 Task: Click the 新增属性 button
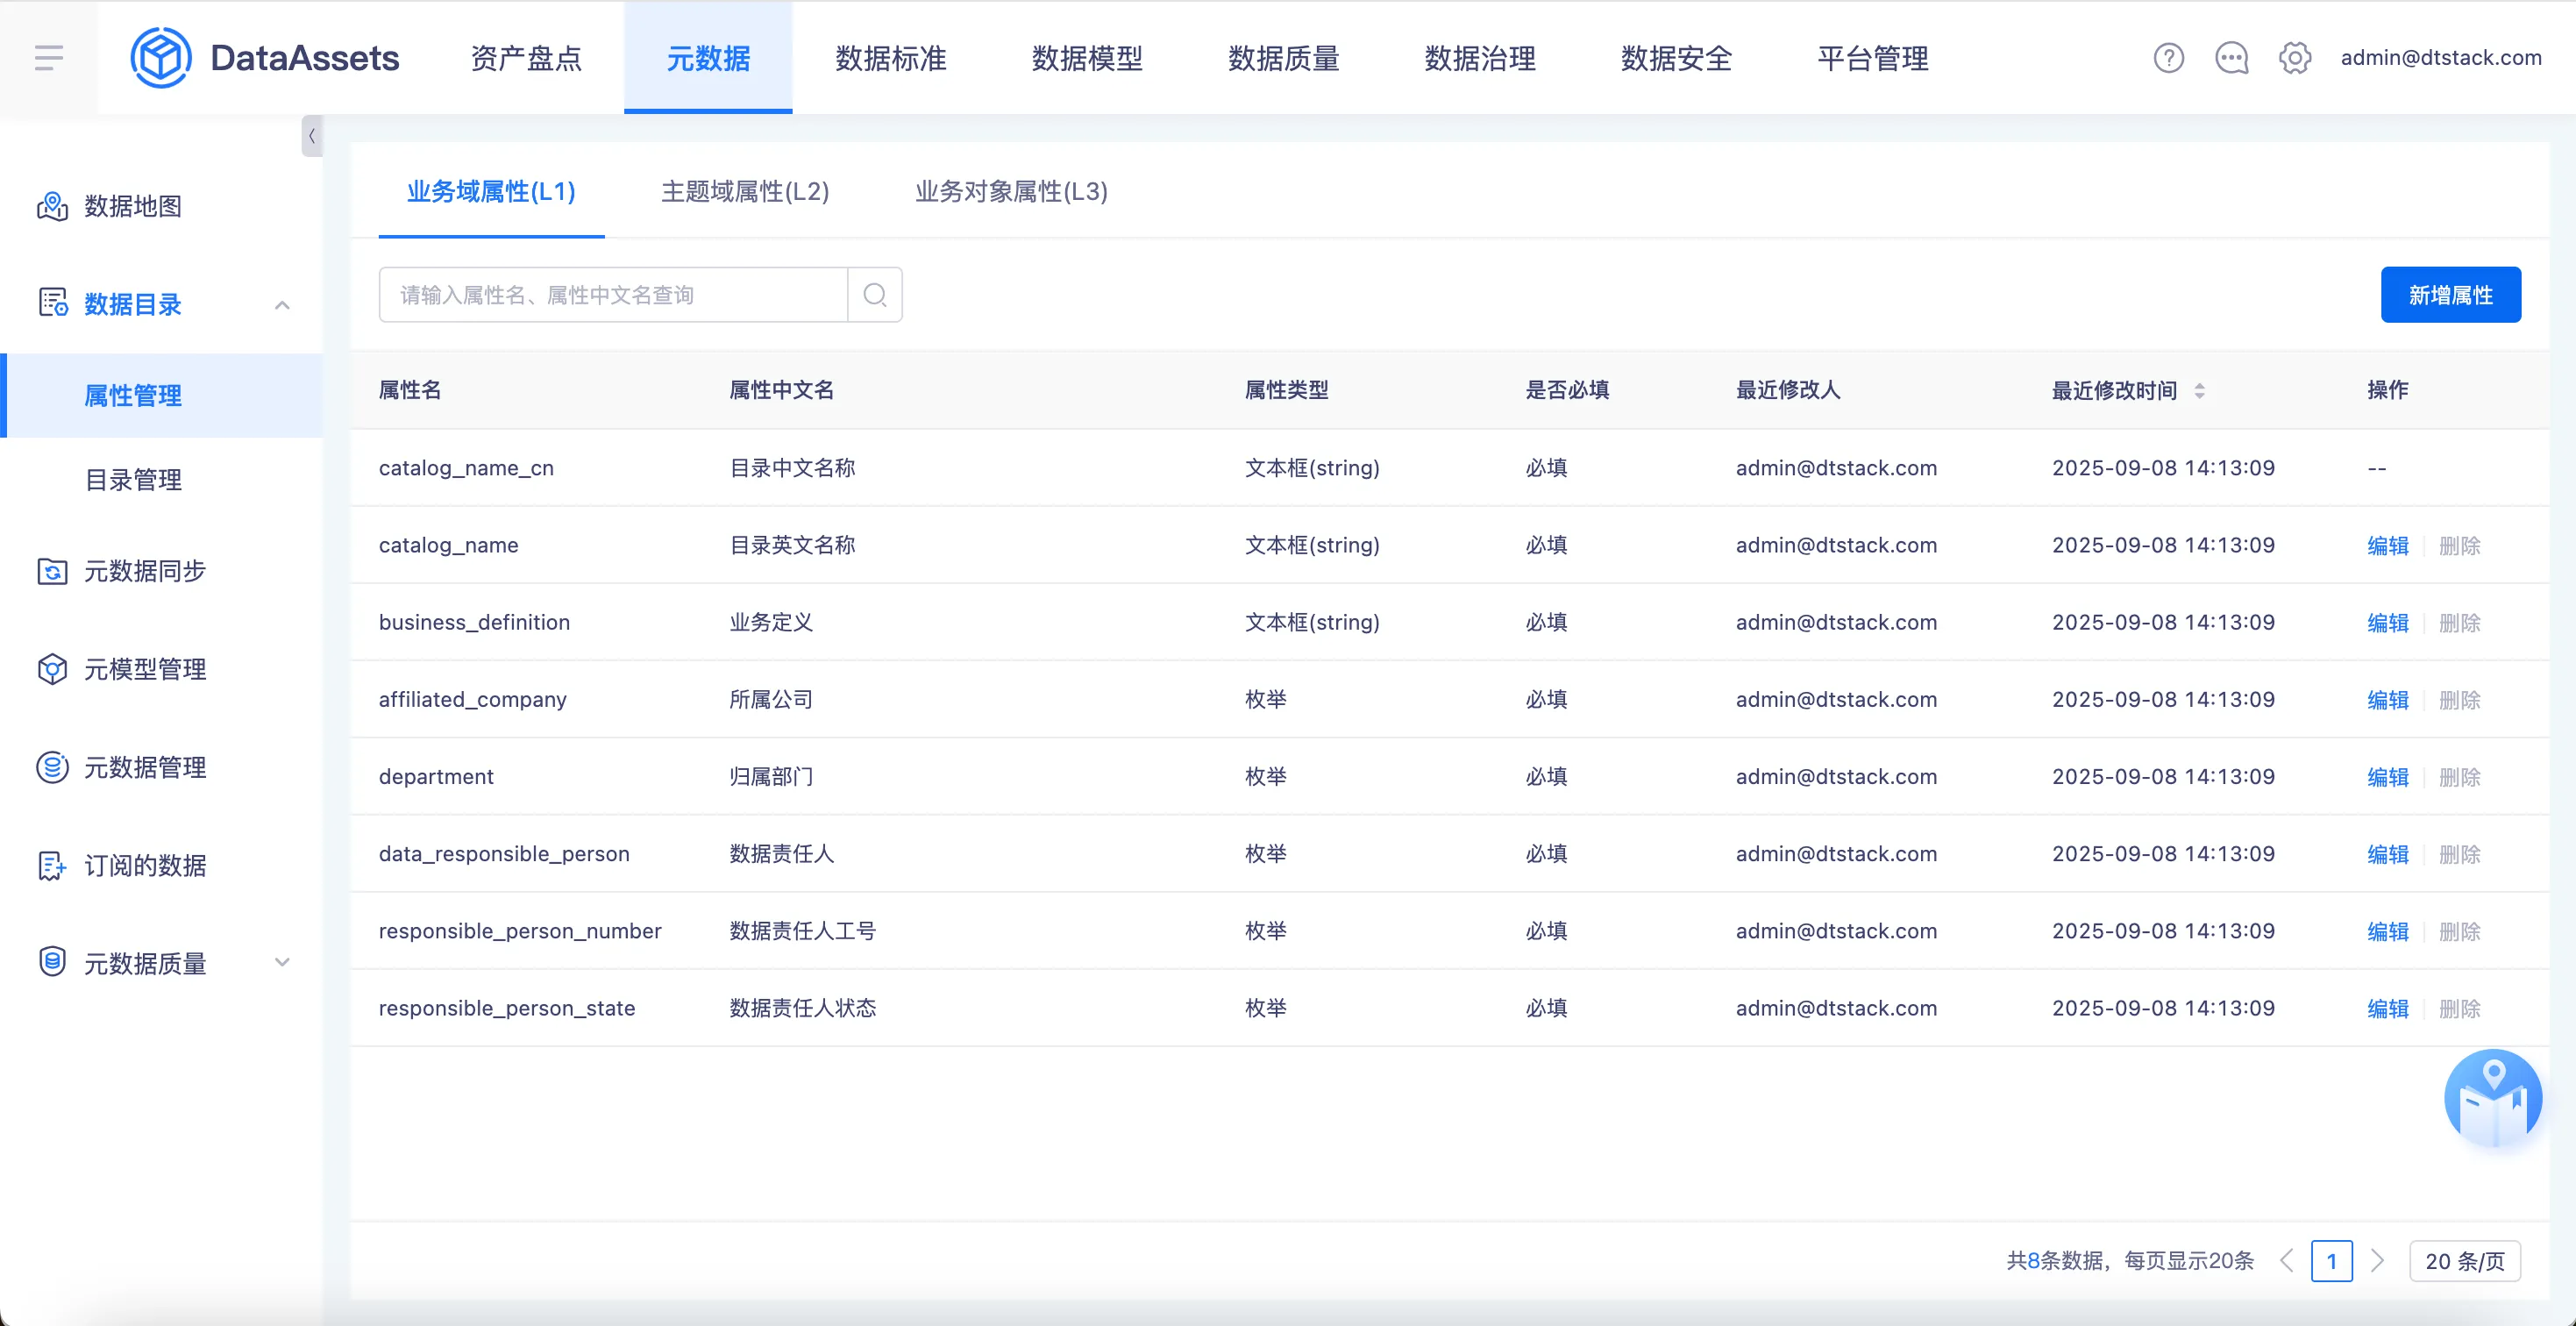[2450, 295]
